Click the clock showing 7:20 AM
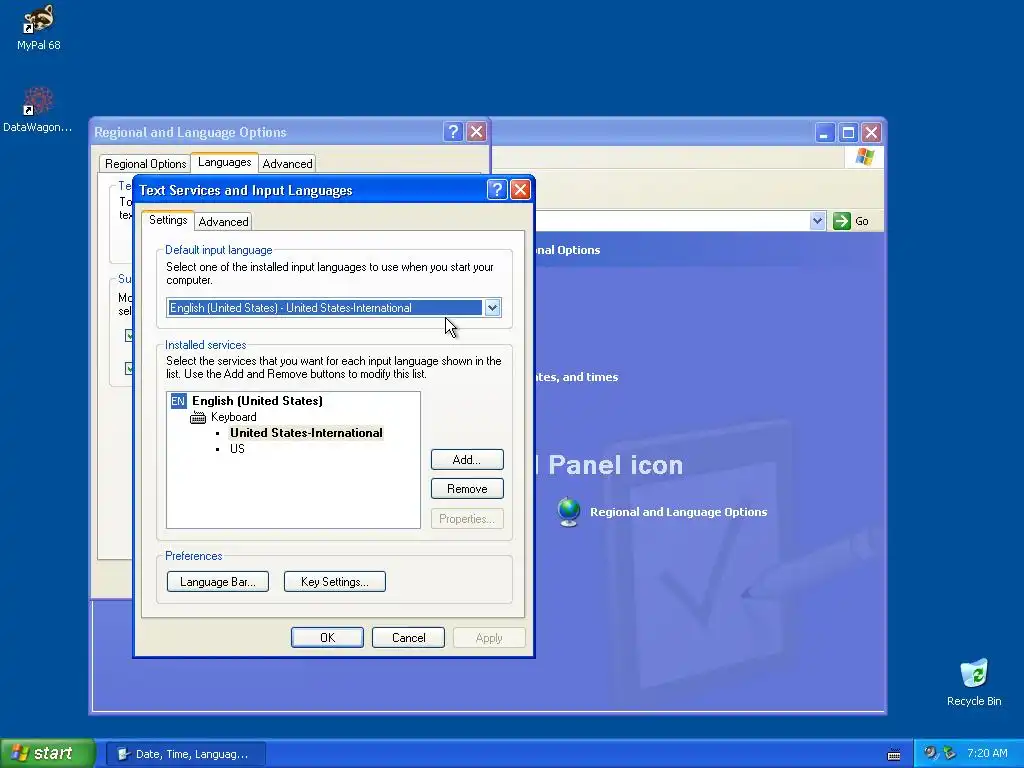Image resolution: width=1024 pixels, height=768 pixels. pyautogui.click(x=987, y=754)
